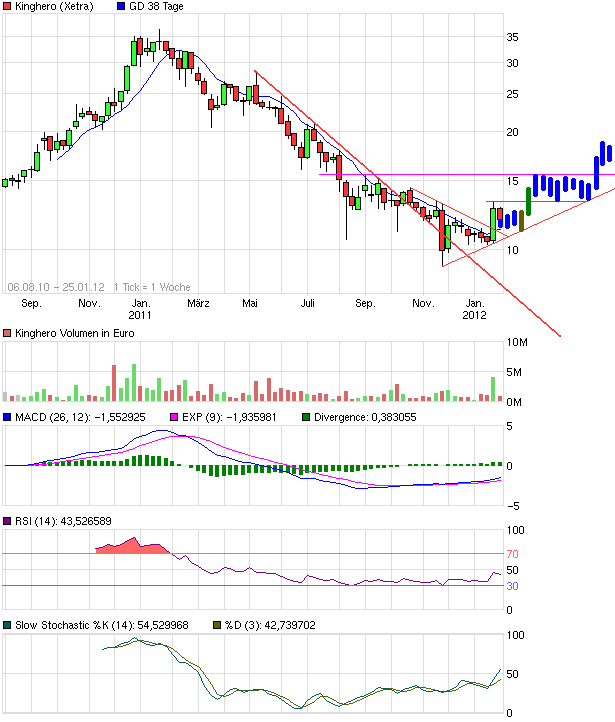Screen dimensions: 615x722
Task: Select the 'Kinghero (Xetra)' legend label
Action: 54,6
